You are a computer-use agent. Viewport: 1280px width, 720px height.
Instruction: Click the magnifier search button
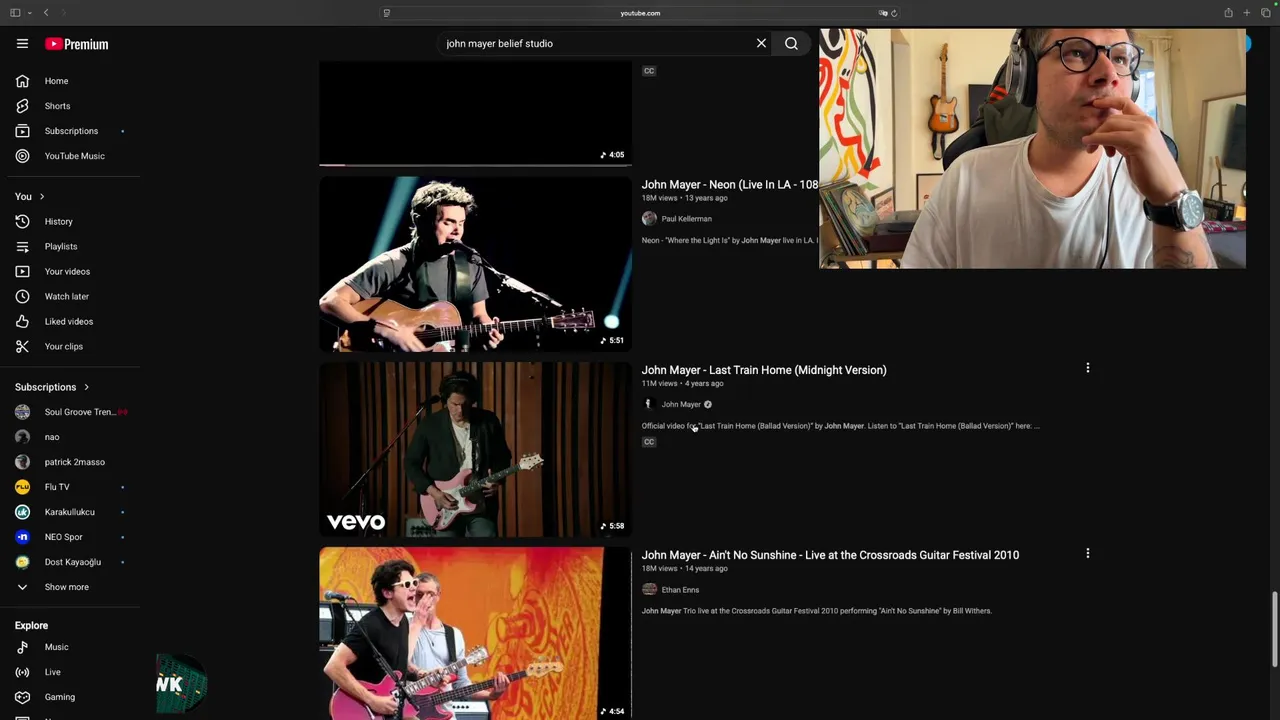point(791,43)
